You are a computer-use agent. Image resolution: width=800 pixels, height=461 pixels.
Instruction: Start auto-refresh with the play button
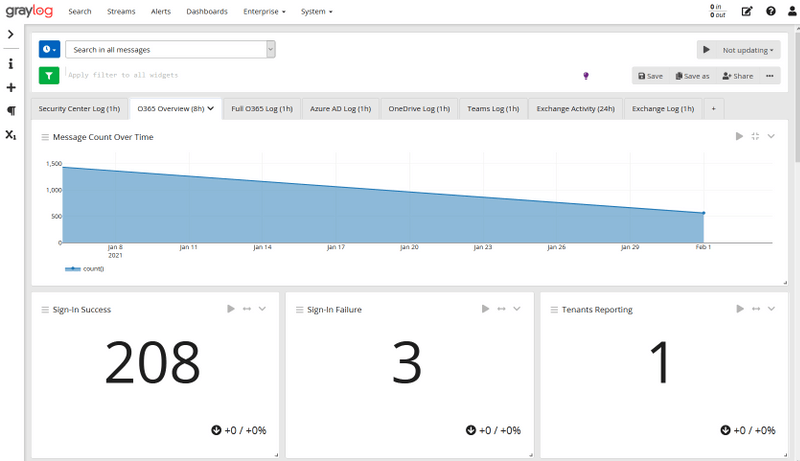tap(707, 50)
